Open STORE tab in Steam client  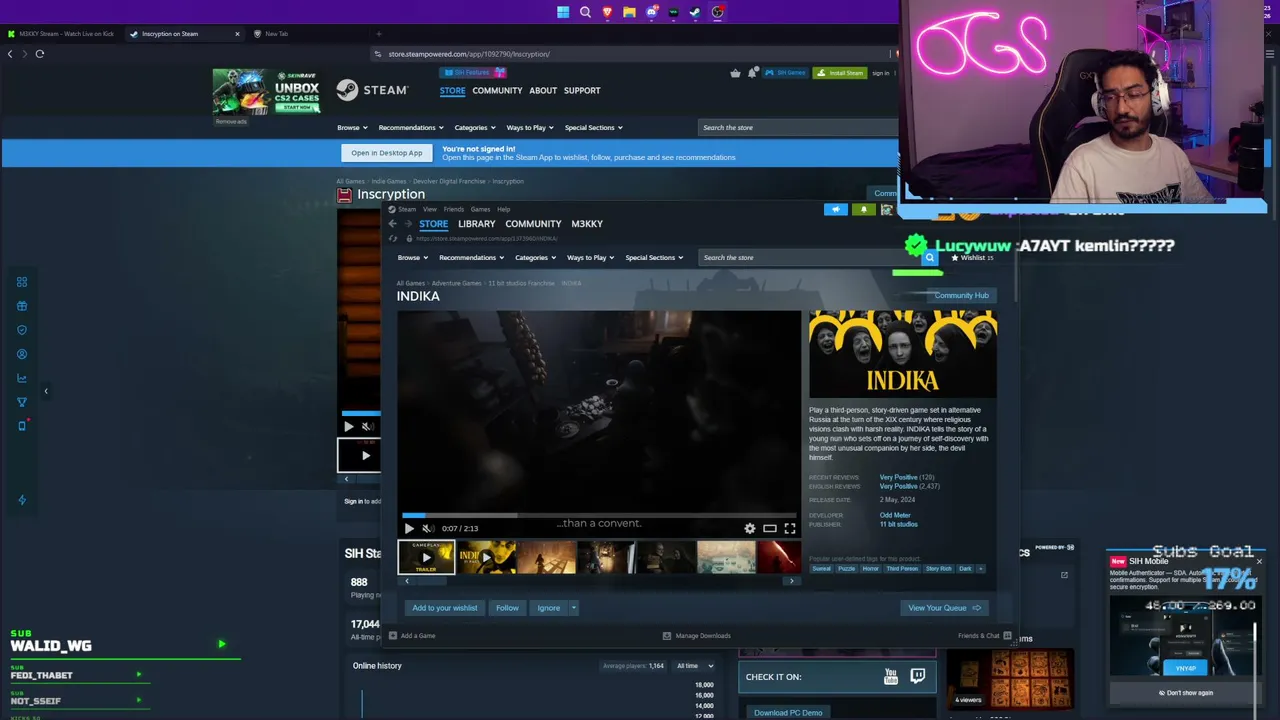[433, 224]
